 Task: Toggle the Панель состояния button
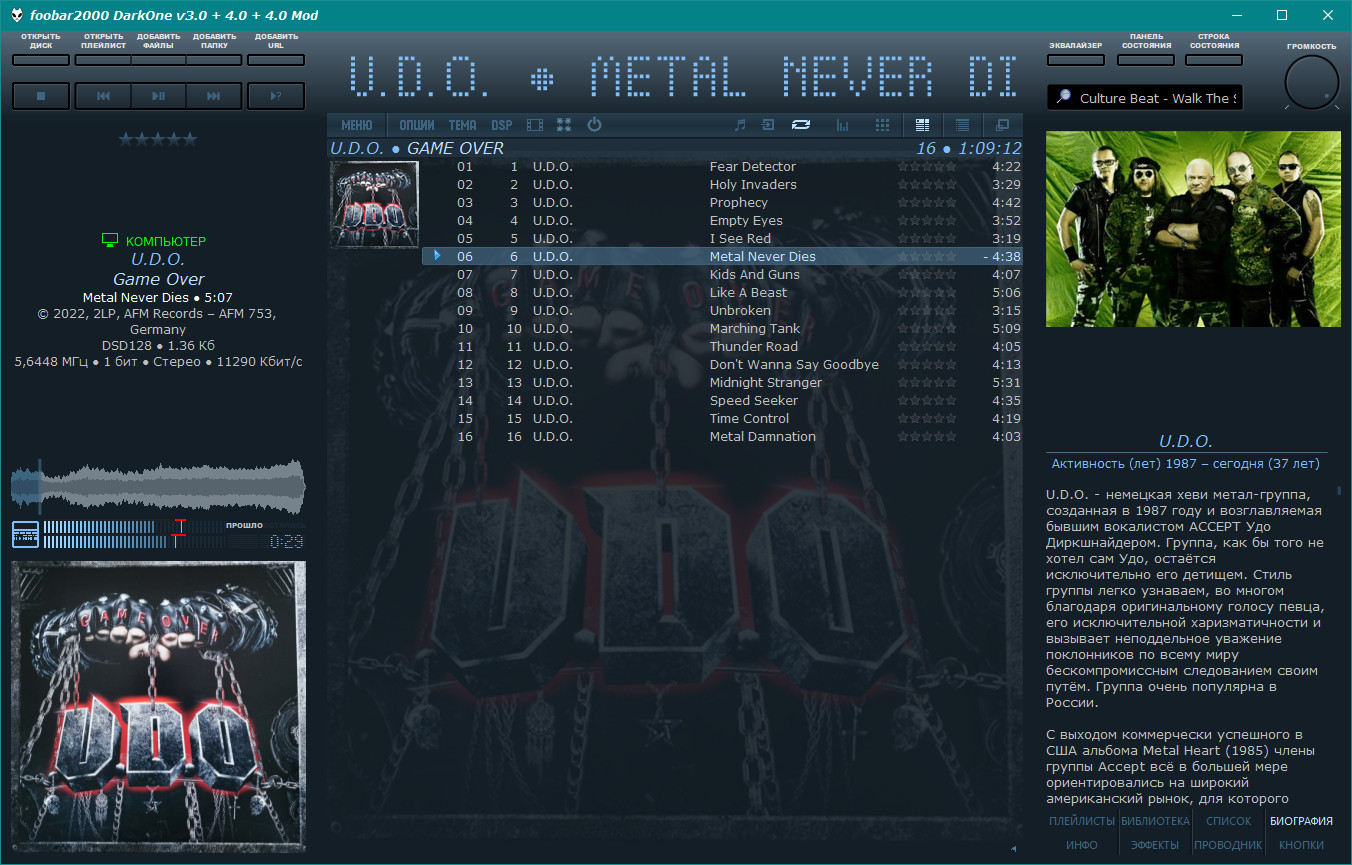[1146, 60]
